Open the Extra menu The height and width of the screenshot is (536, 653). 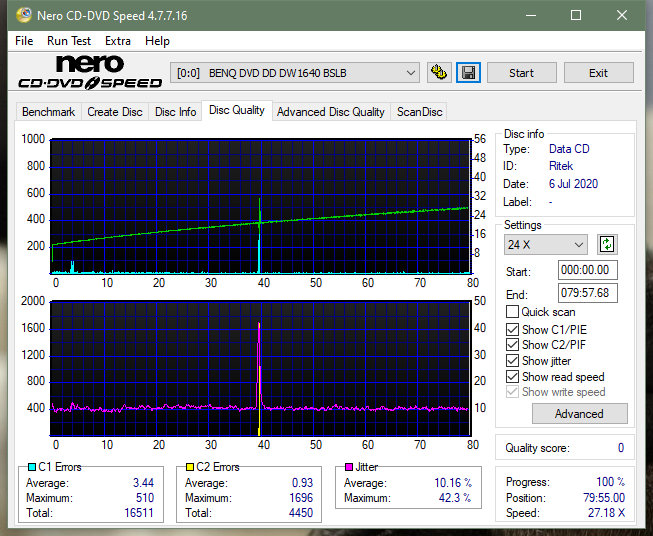[x=118, y=41]
